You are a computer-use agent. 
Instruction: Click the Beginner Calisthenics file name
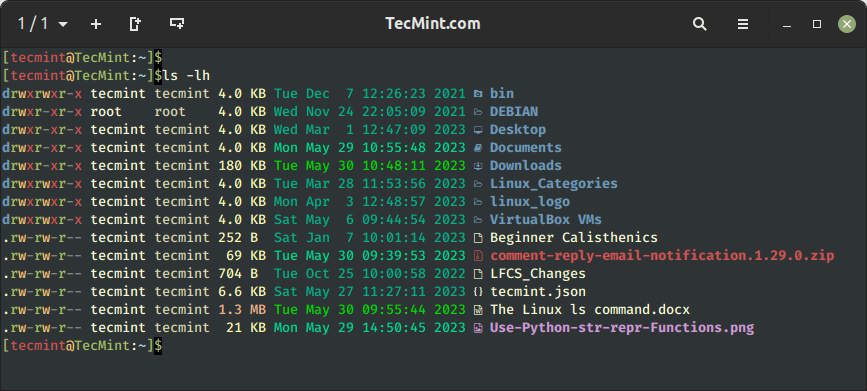click(574, 238)
